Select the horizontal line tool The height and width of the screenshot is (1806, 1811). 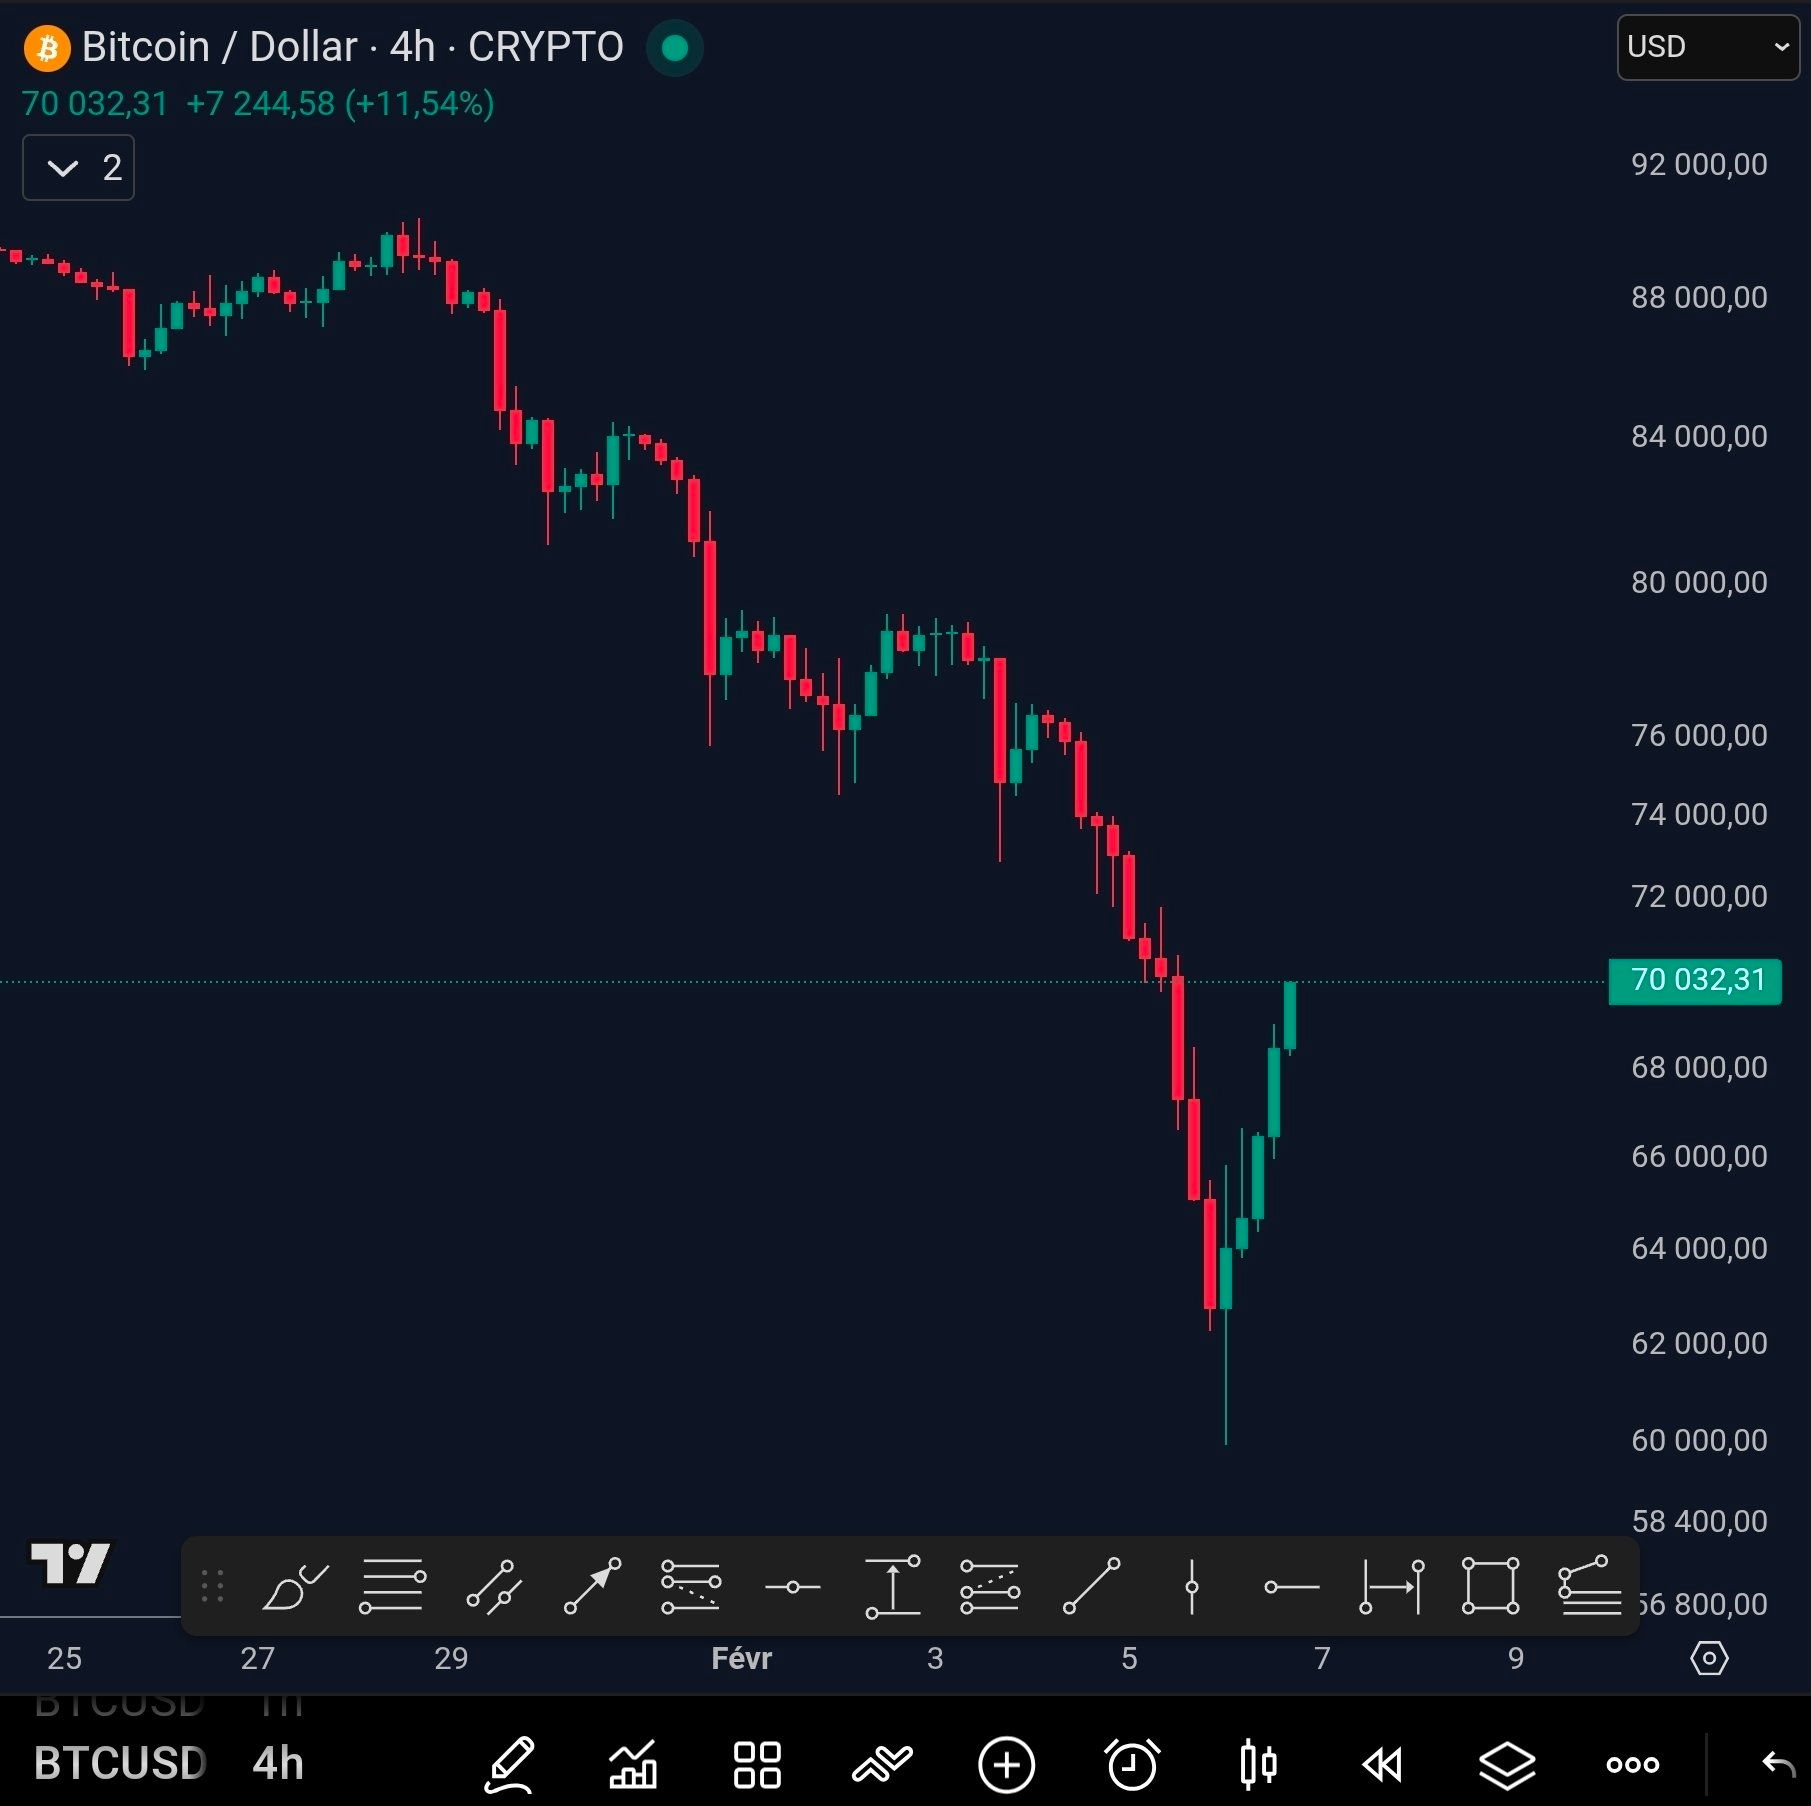coord(792,1587)
